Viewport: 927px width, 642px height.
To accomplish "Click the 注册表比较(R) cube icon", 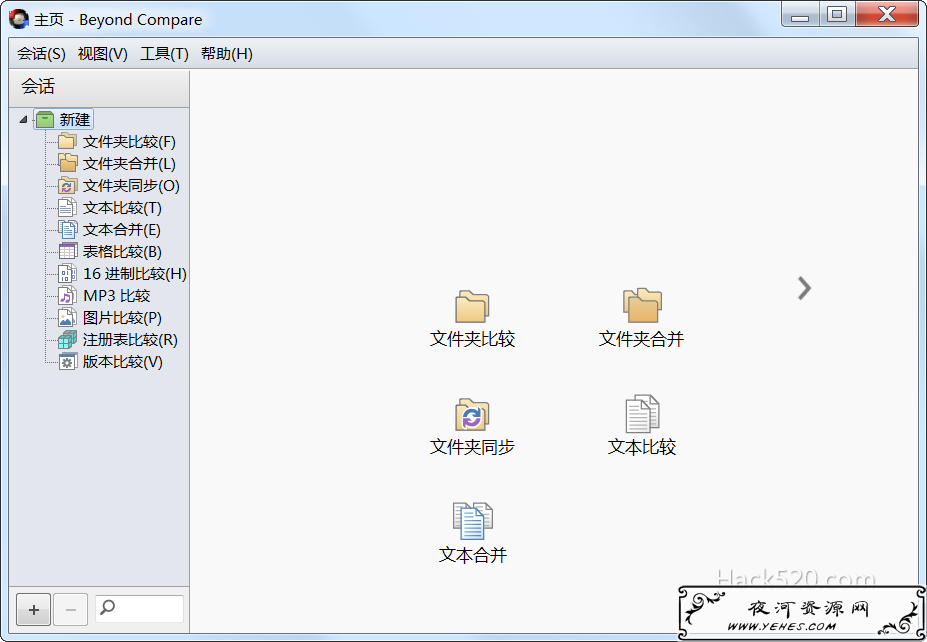I will (x=67, y=339).
